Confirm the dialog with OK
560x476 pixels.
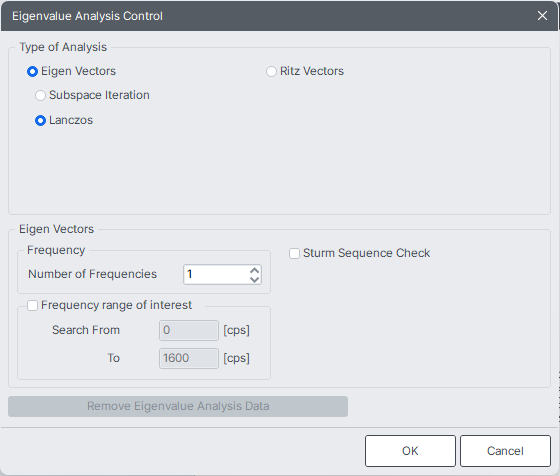[x=410, y=451]
